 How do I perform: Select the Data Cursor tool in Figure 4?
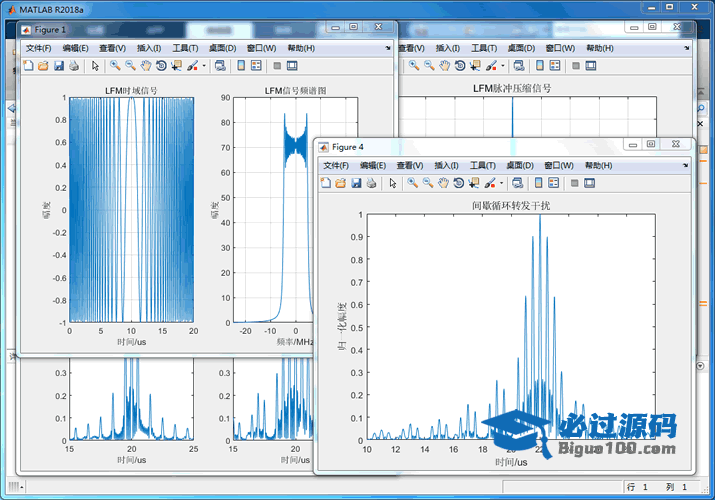(x=474, y=183)
